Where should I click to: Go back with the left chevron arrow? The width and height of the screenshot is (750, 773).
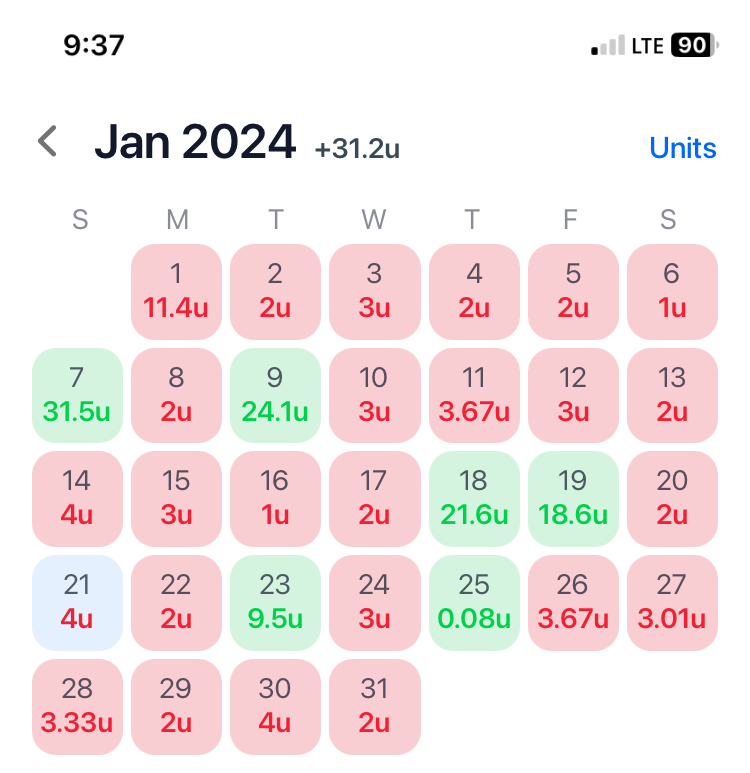(48, 141)
